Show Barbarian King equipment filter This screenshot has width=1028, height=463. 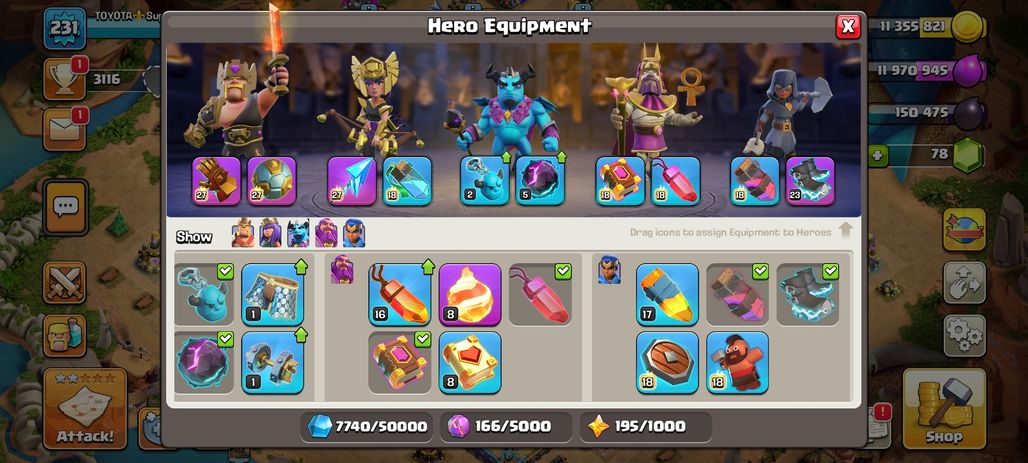(x=243, y=233)
